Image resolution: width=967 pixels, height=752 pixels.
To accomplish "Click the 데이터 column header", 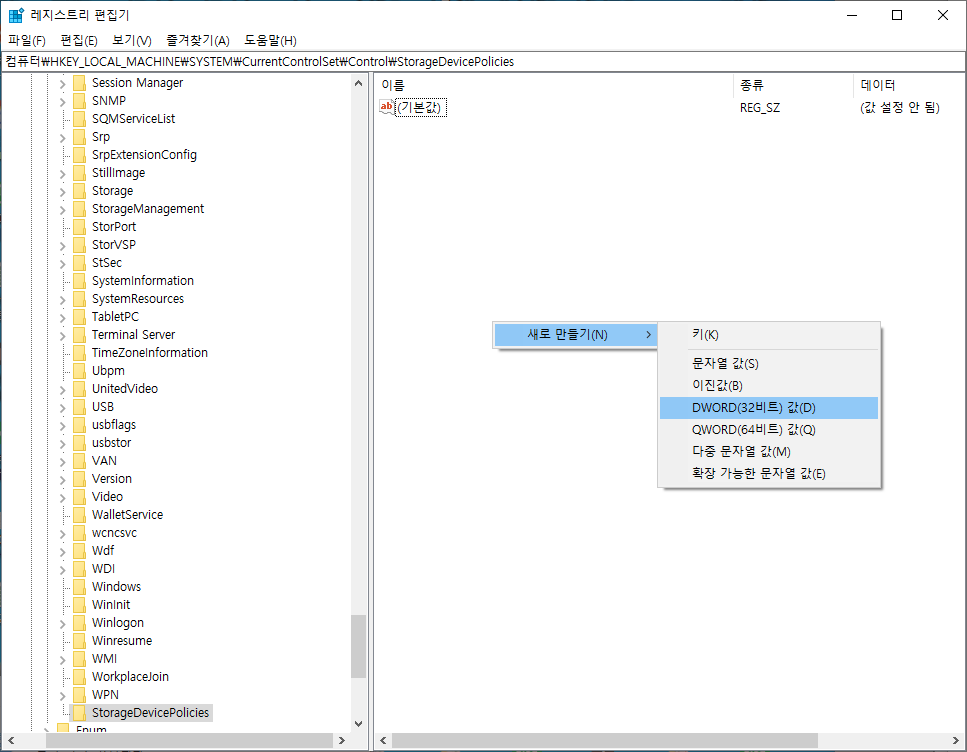I will (909, 86).
